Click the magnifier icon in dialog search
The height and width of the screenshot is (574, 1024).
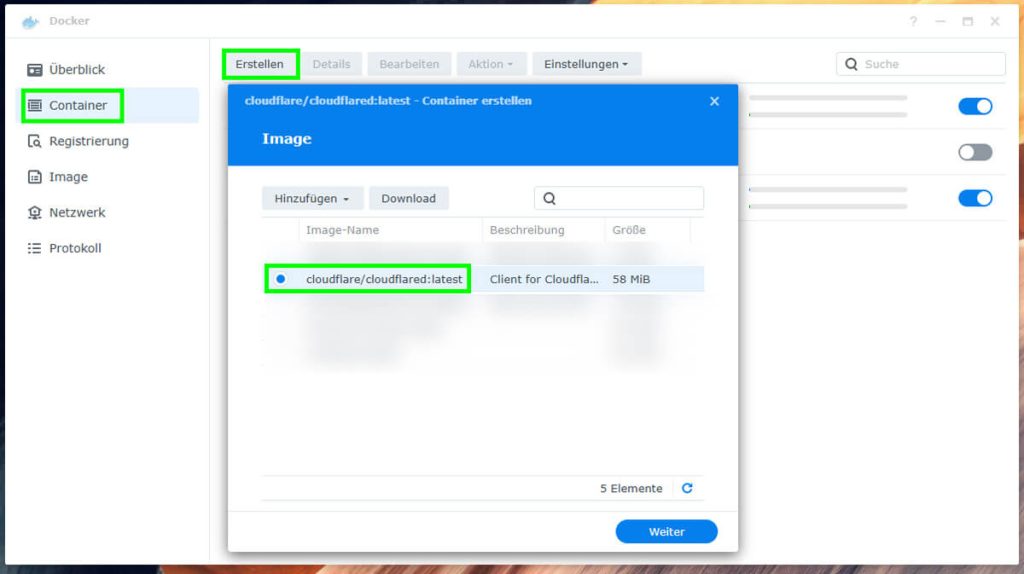point(549,199)
